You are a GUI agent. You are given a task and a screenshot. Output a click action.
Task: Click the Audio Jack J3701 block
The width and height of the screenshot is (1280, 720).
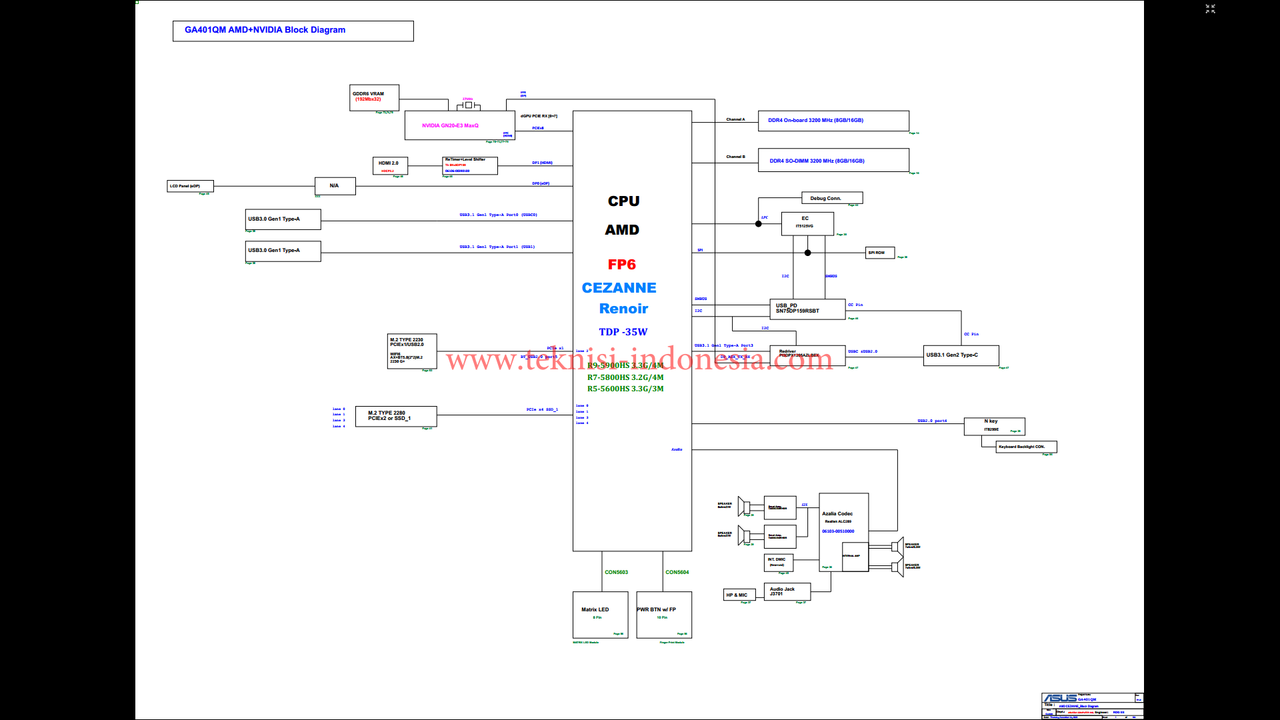(x=787, y=591)
